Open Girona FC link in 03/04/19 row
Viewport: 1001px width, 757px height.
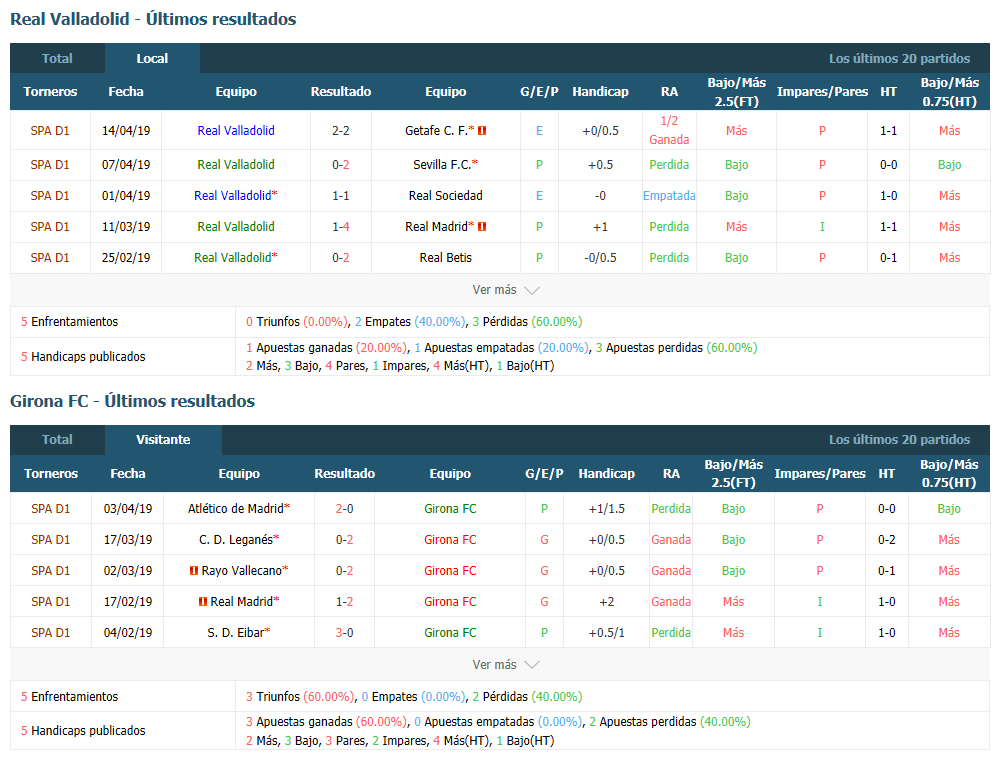(450, 509)
